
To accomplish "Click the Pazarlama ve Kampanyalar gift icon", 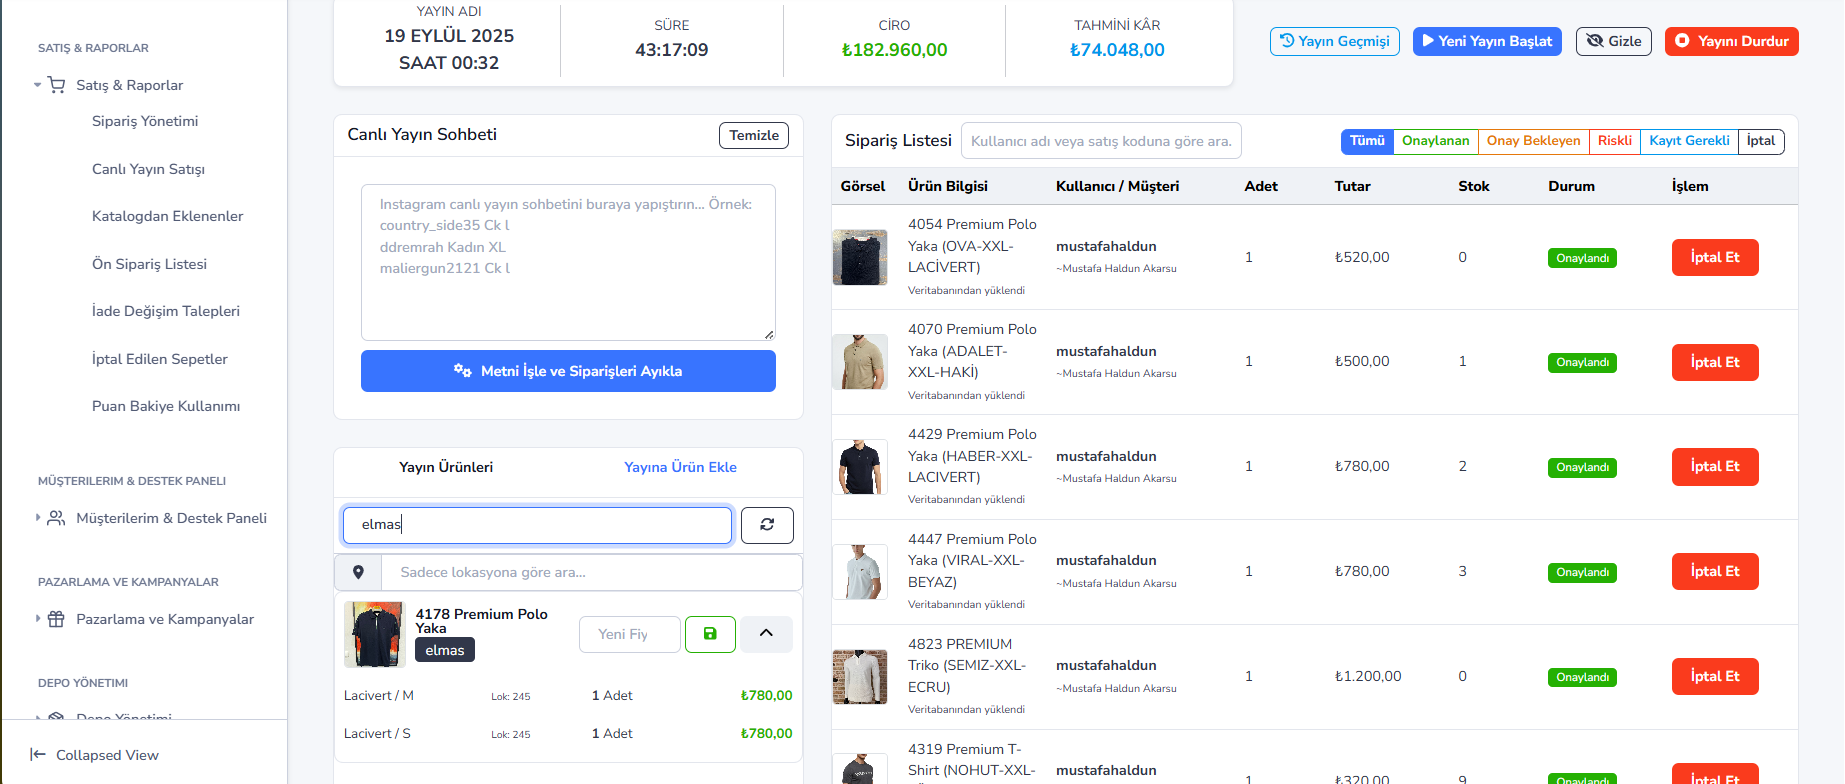I will pyautogui.click(x=57, y=619).
